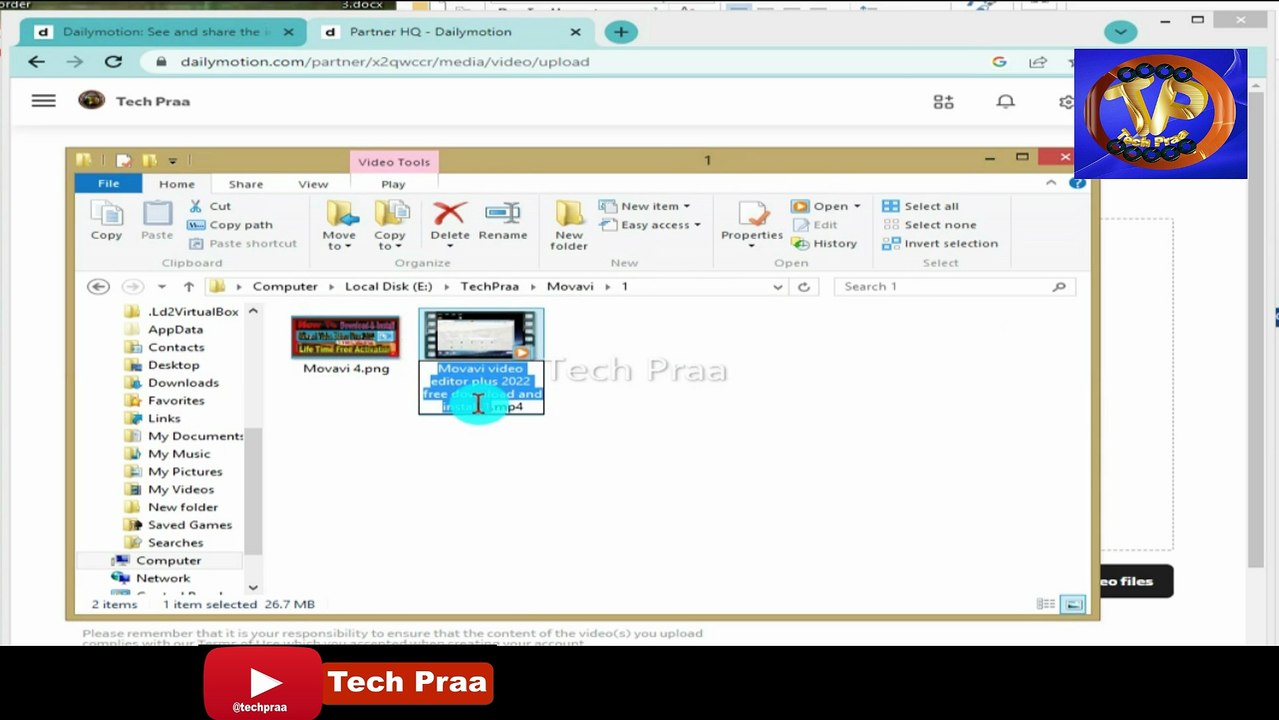Go back in Explorer navigation
1279x720 pixels.
tap(98, 286)
